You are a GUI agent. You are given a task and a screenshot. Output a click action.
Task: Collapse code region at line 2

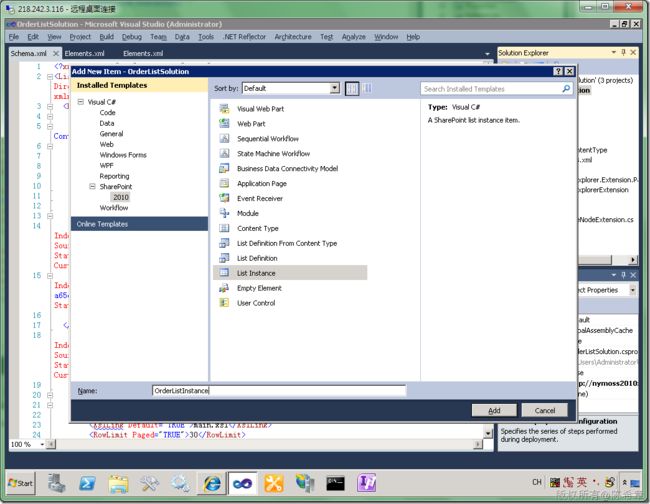50,77
